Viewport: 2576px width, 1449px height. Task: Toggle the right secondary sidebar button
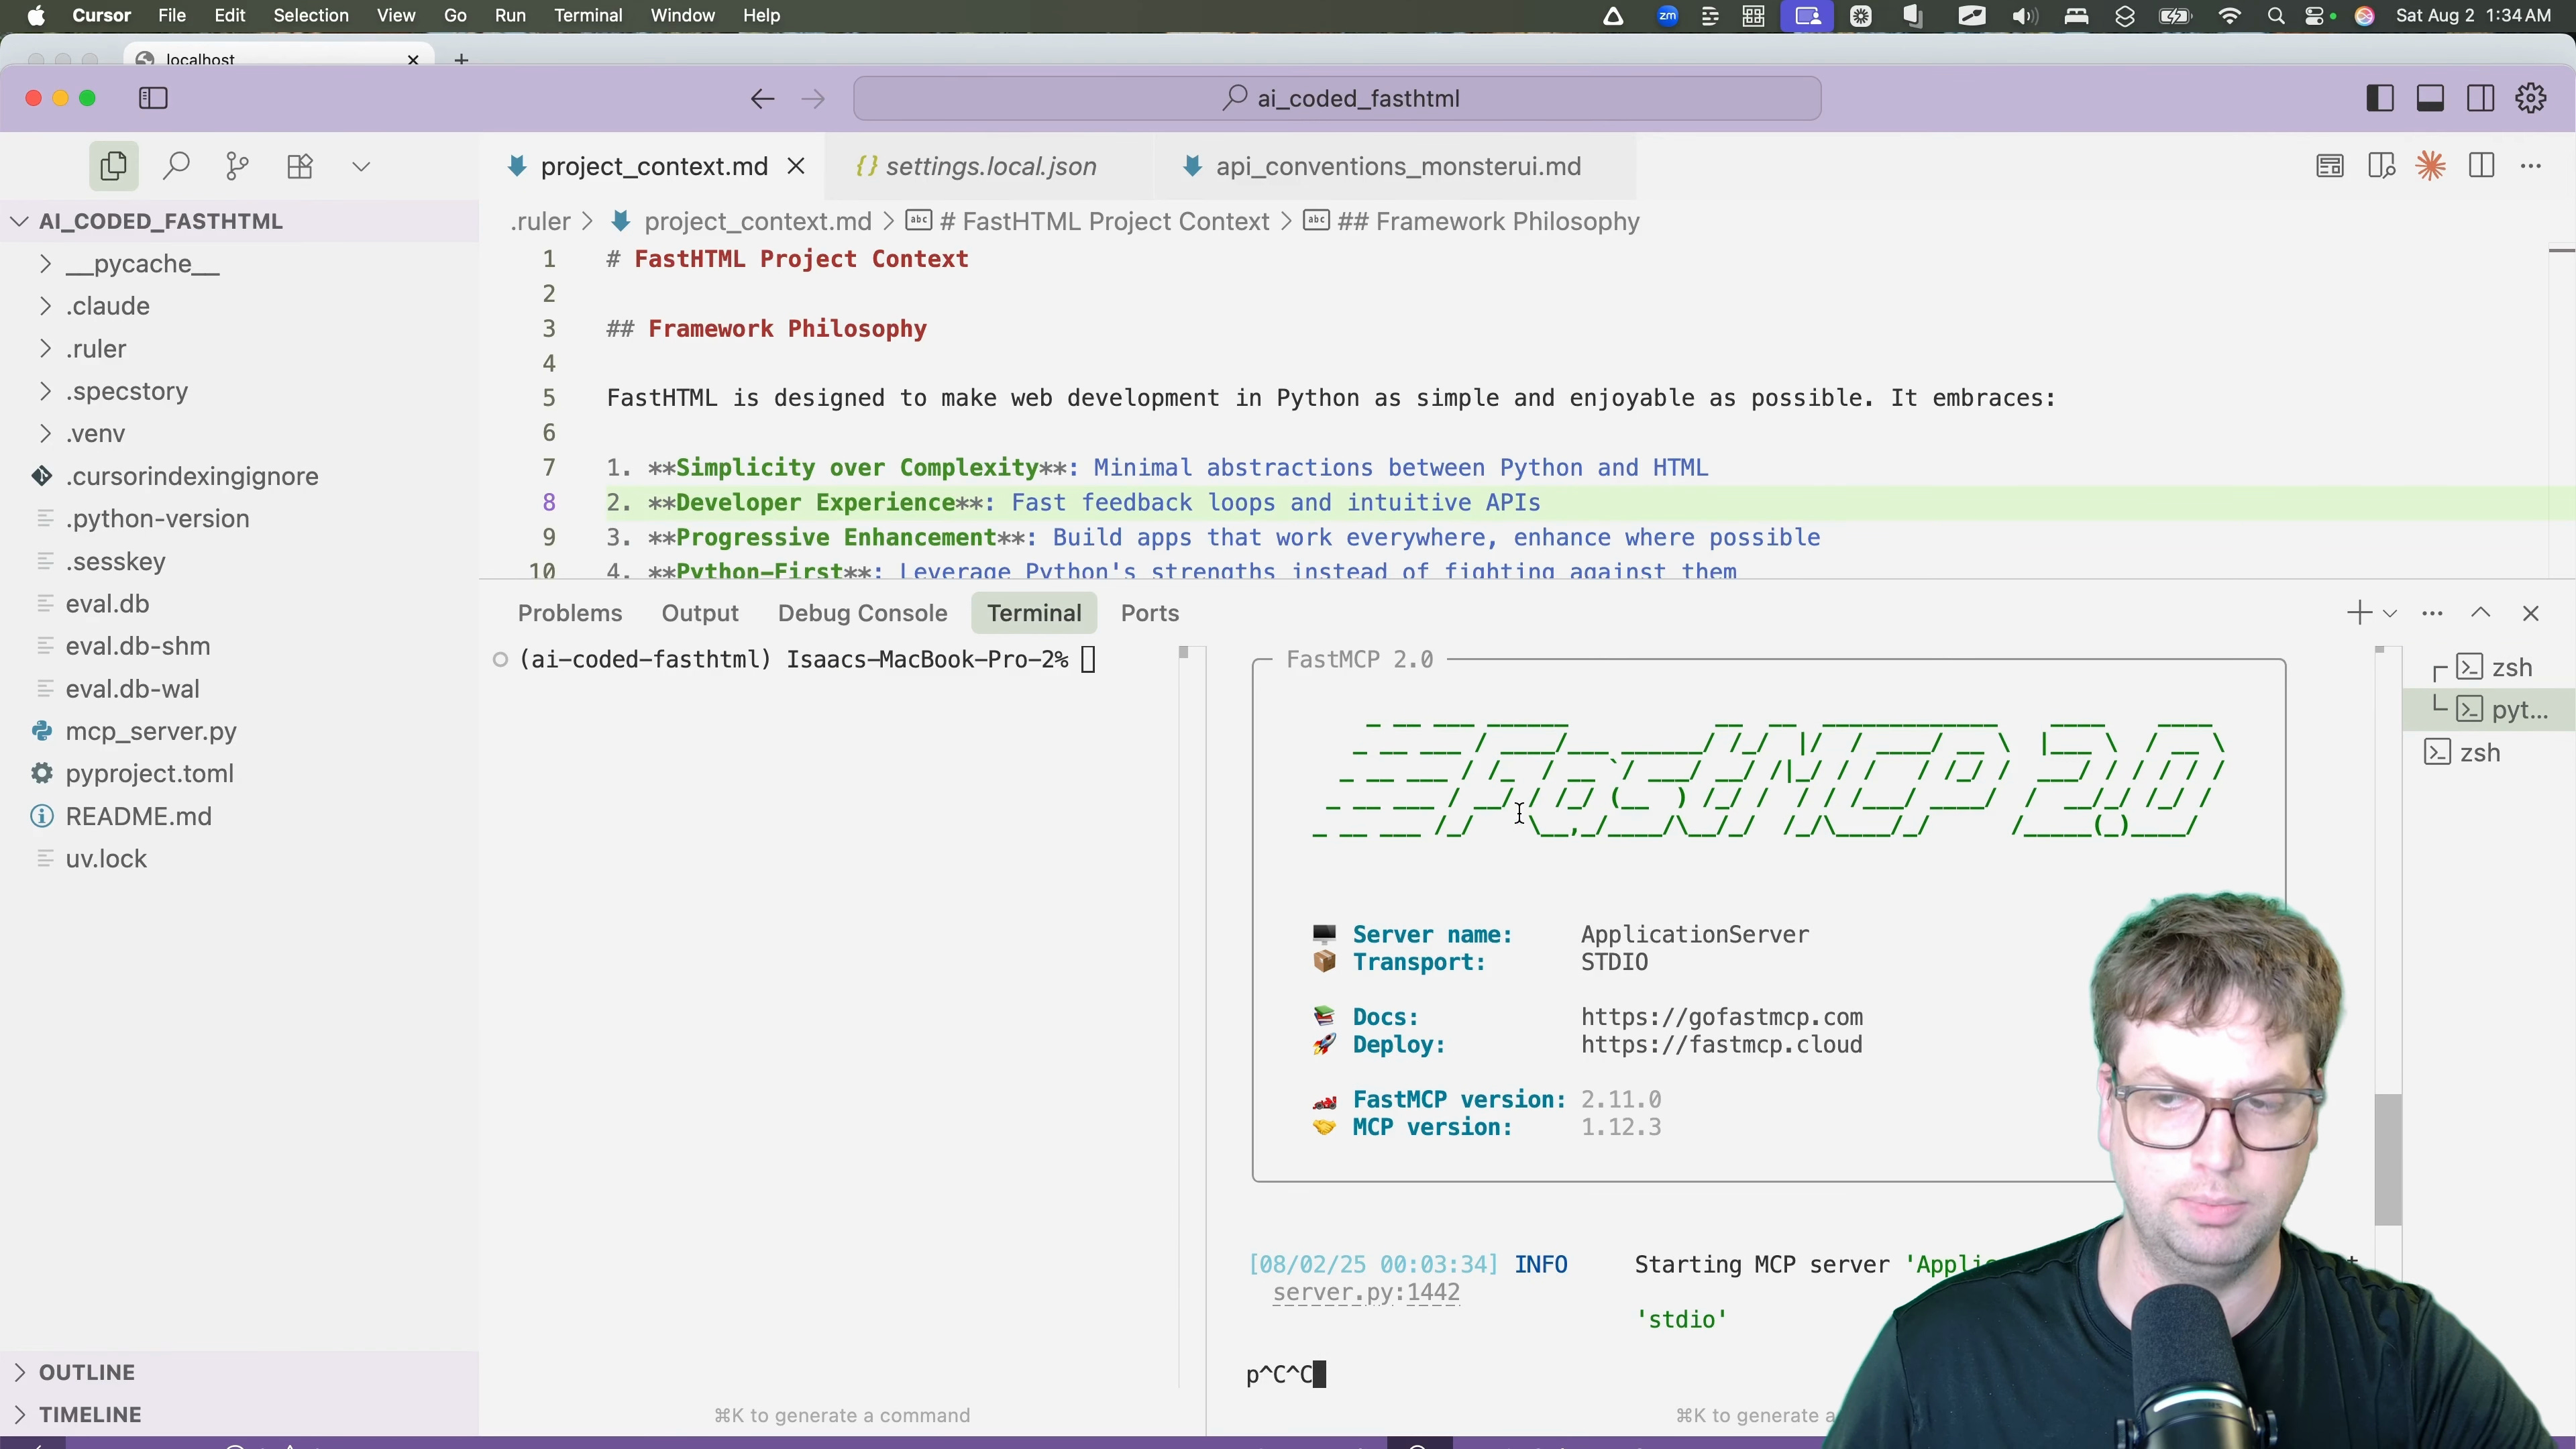pyautogui.click(x=2481, y=98)
